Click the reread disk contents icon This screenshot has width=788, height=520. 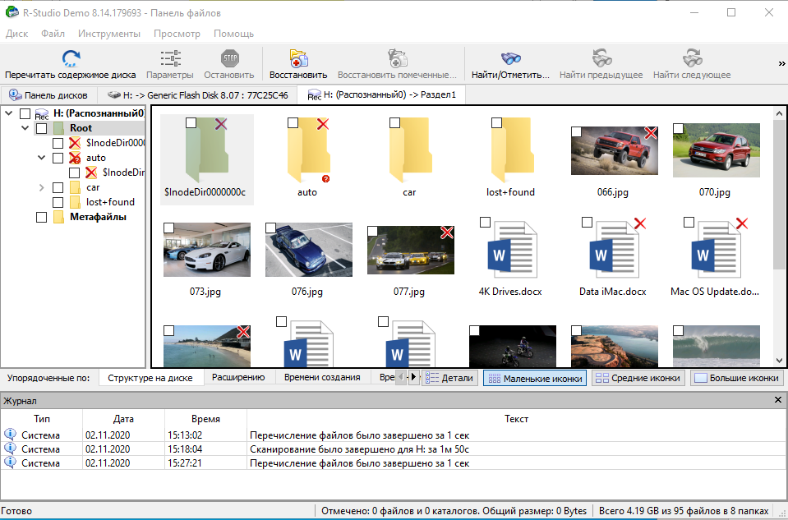70,58
